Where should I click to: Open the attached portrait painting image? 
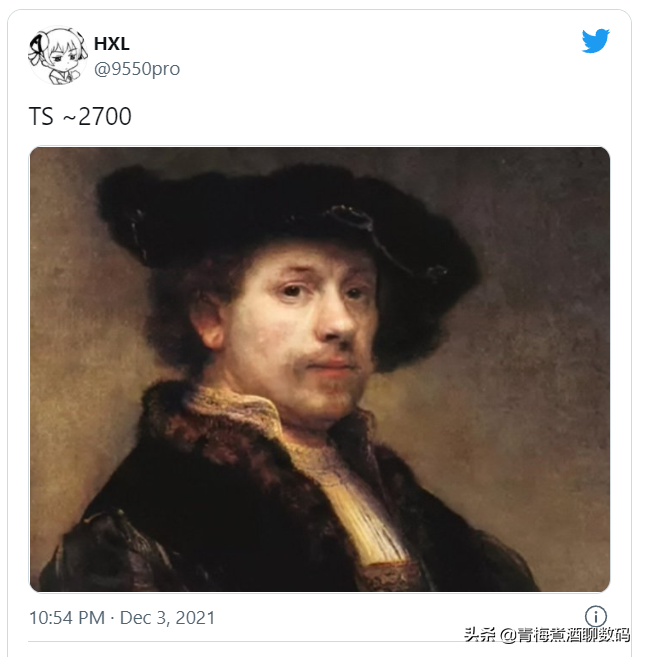tap(320, 369)
